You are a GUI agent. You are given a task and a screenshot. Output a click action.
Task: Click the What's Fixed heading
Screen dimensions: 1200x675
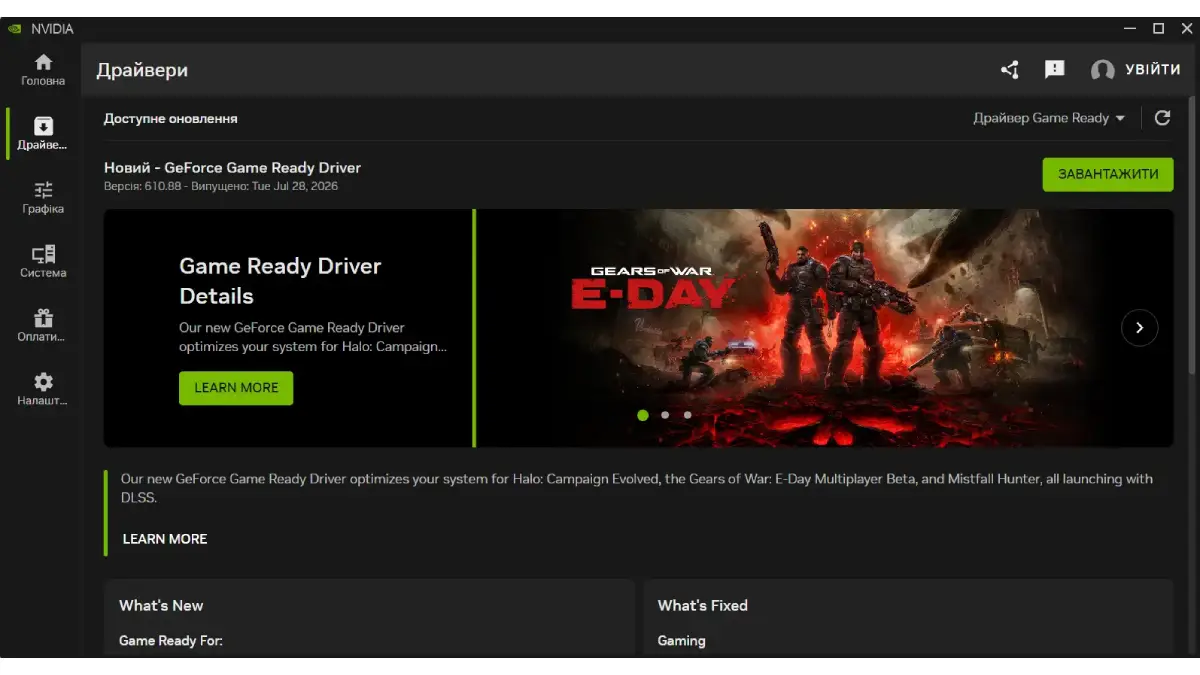pos(703,605)
